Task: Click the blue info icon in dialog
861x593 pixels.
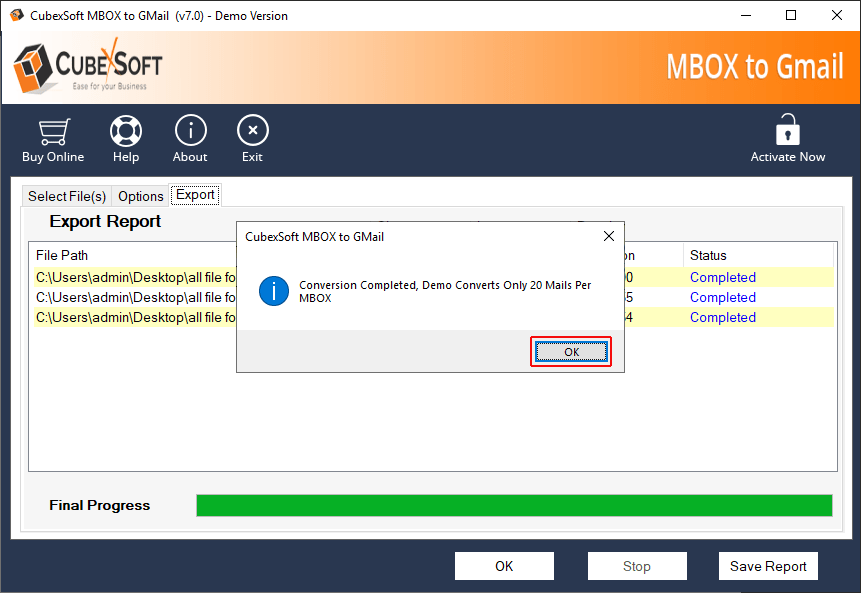Action: pyautogui.click(x=273, y=291)
